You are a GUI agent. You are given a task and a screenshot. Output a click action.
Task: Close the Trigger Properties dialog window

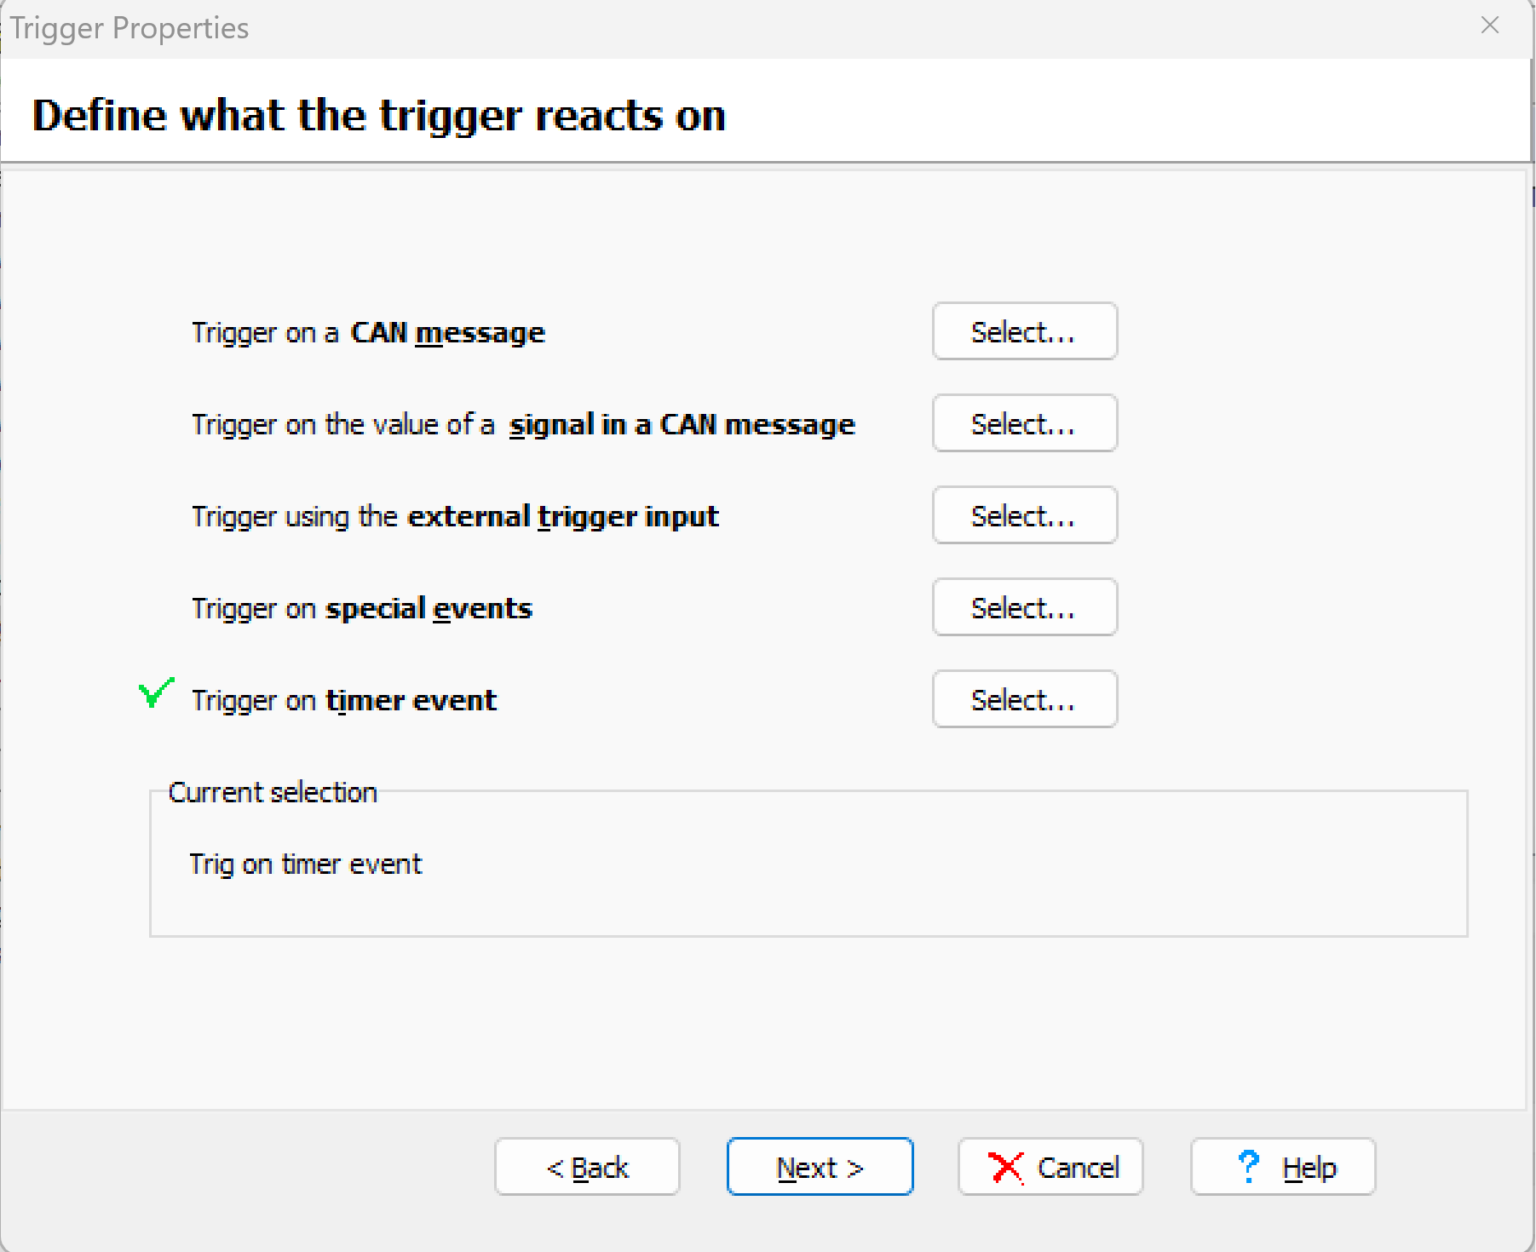tap(1489, 26)
